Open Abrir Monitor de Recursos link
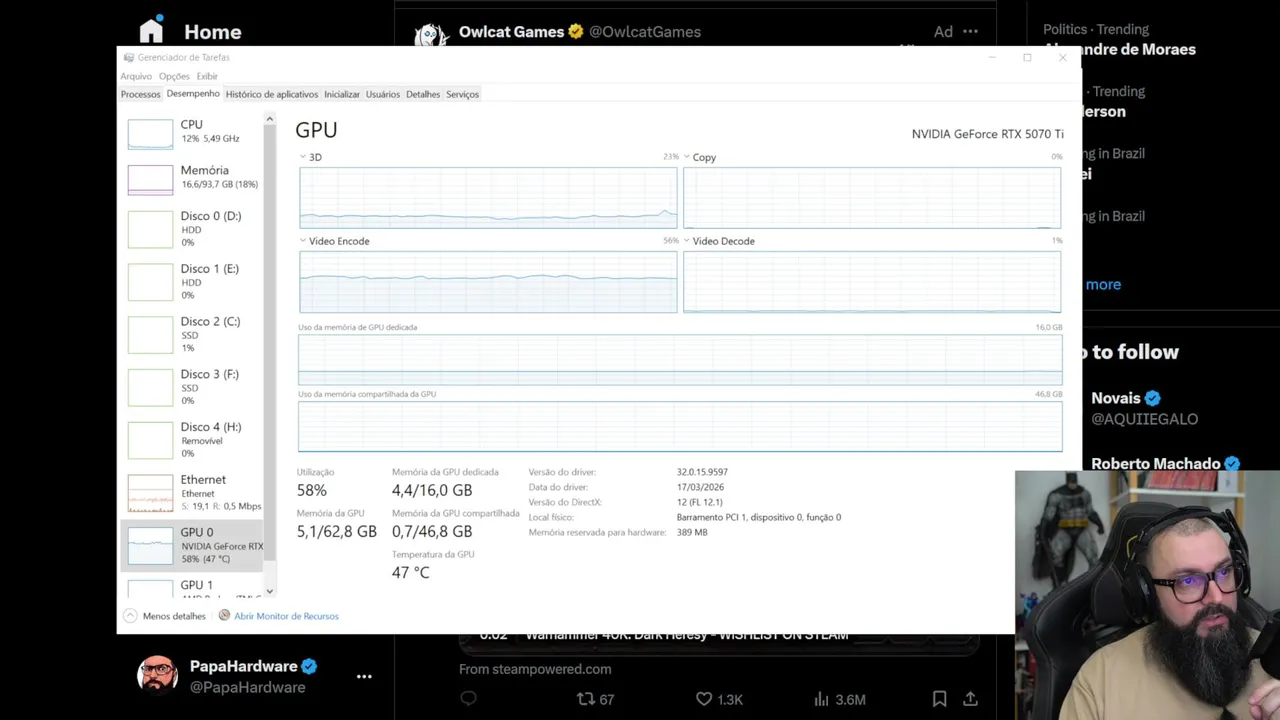The width and height of the screenshot is (1280, 720). pos(286,616)
